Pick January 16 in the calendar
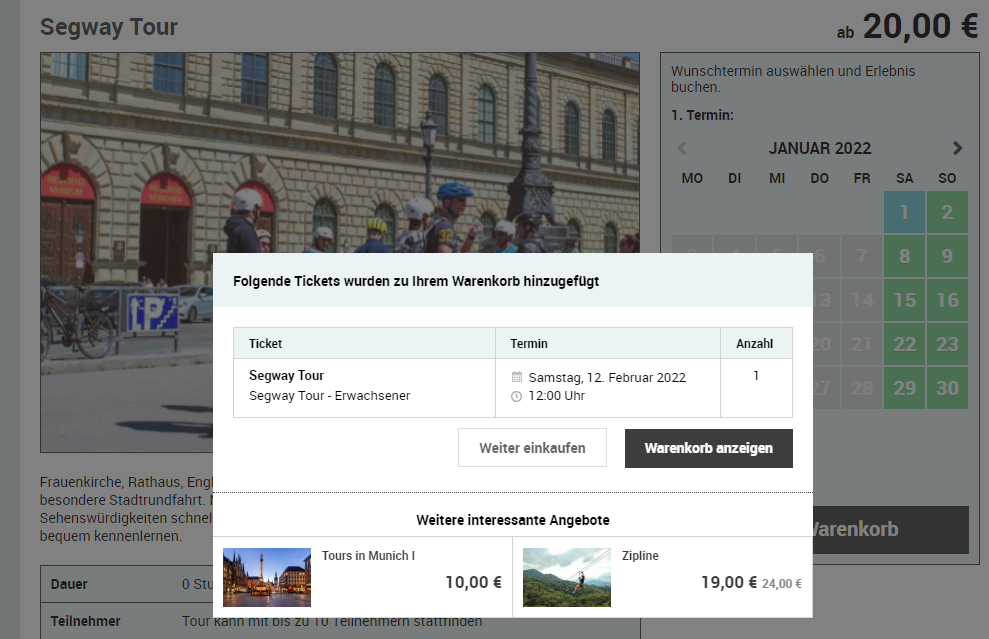The width and height of the screenshot is (989, 639). (x=947, y=300)
